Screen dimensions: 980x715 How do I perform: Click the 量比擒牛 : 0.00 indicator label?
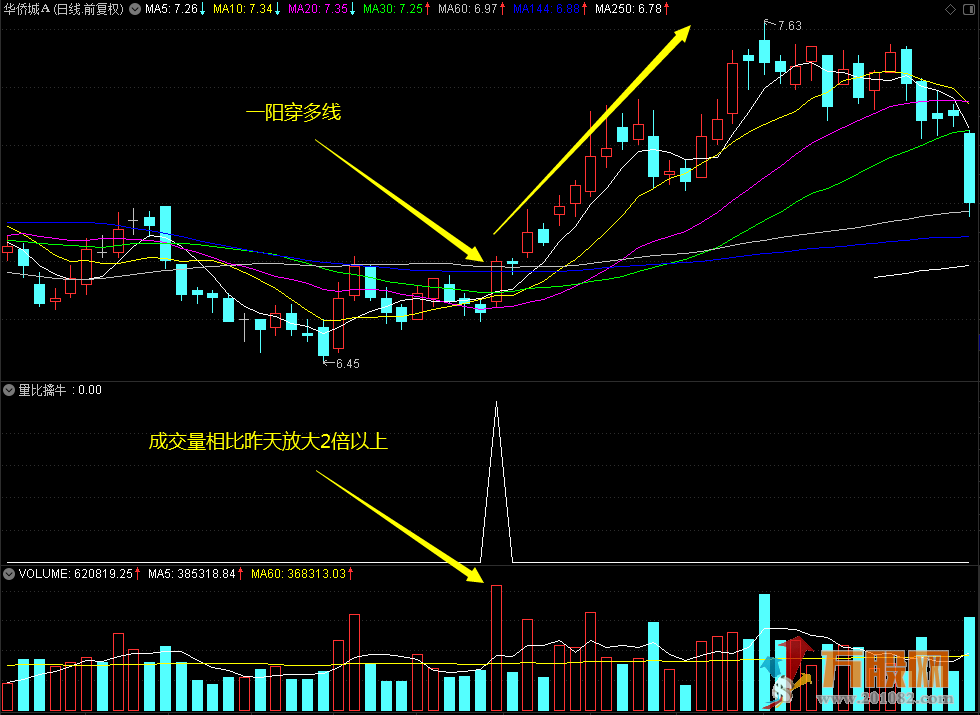(x=60, y=390)
